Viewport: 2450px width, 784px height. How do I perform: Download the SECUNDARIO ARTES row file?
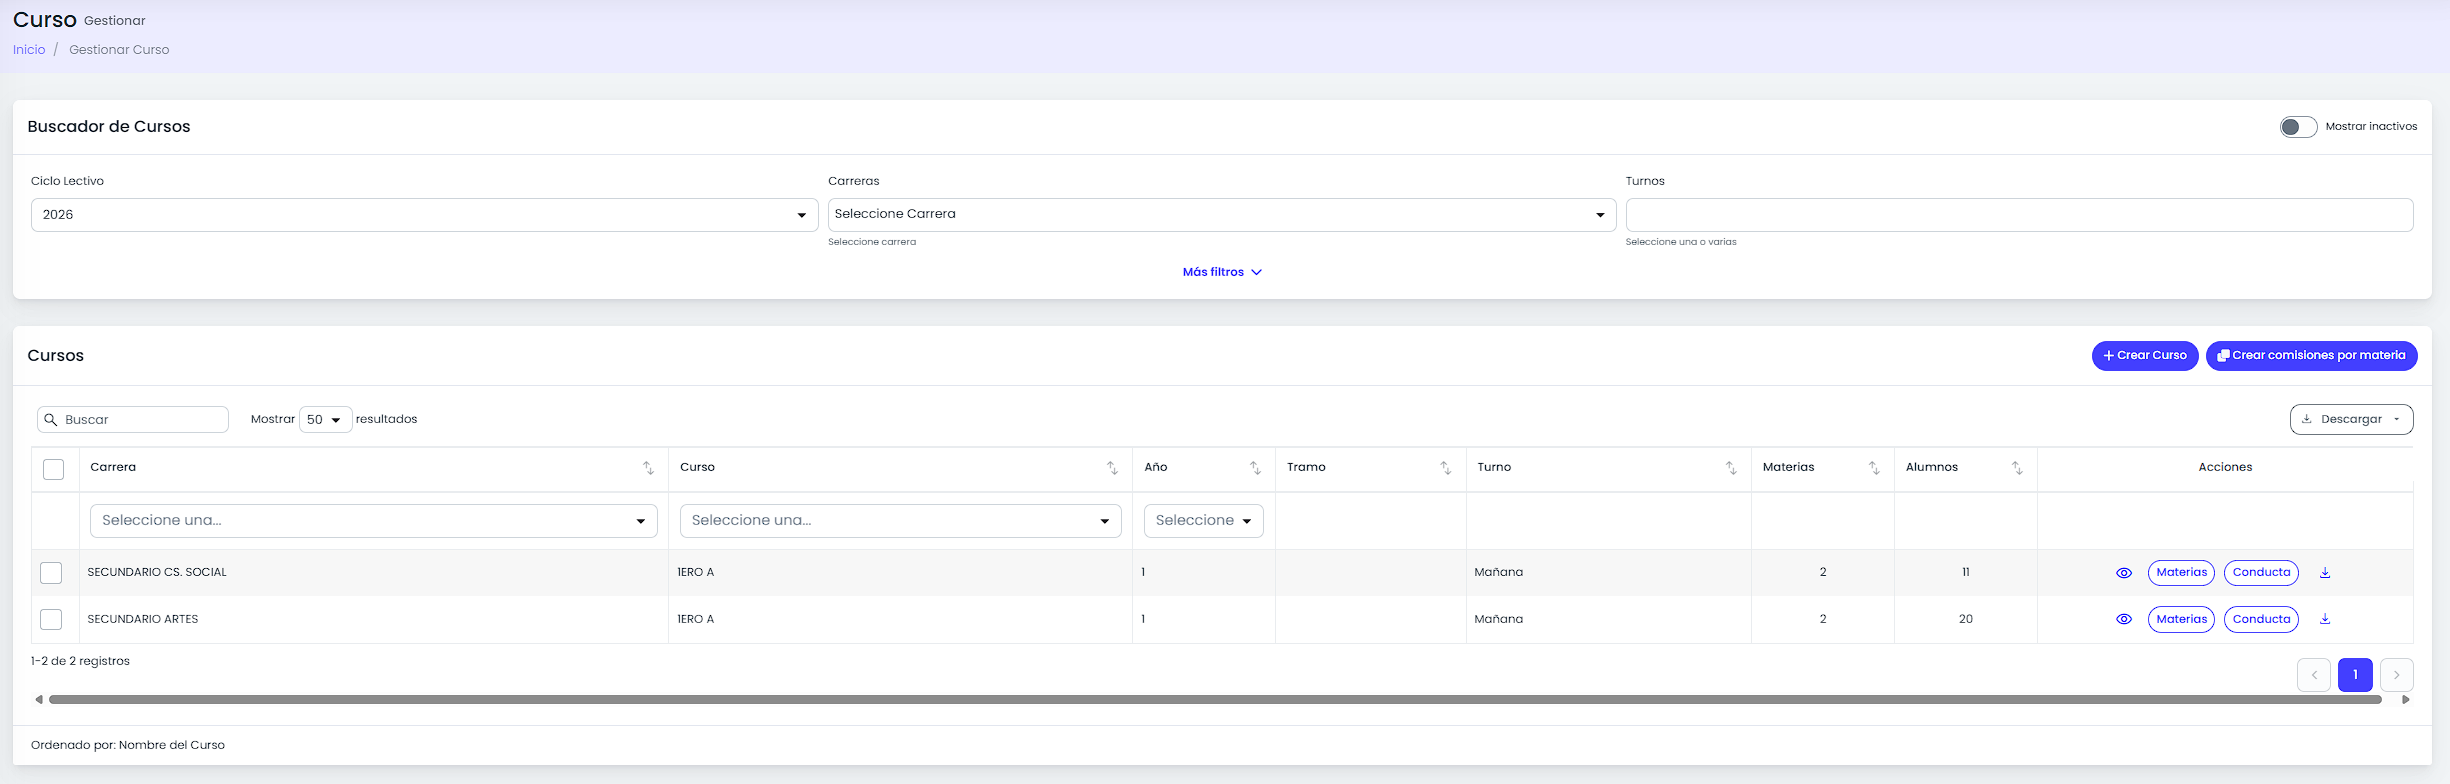(x=2325, y=619)
